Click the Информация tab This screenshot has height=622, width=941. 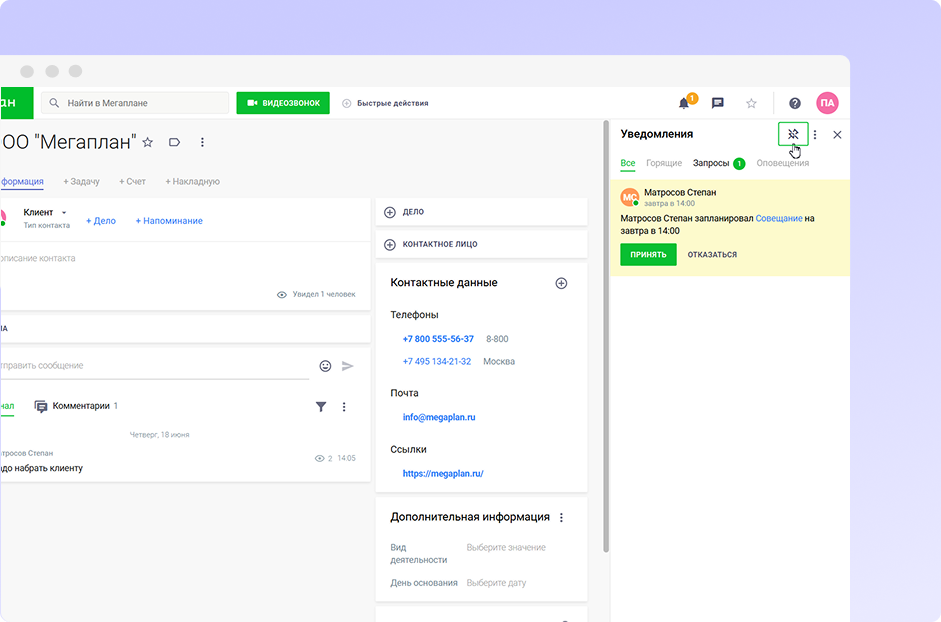(22, 181)
